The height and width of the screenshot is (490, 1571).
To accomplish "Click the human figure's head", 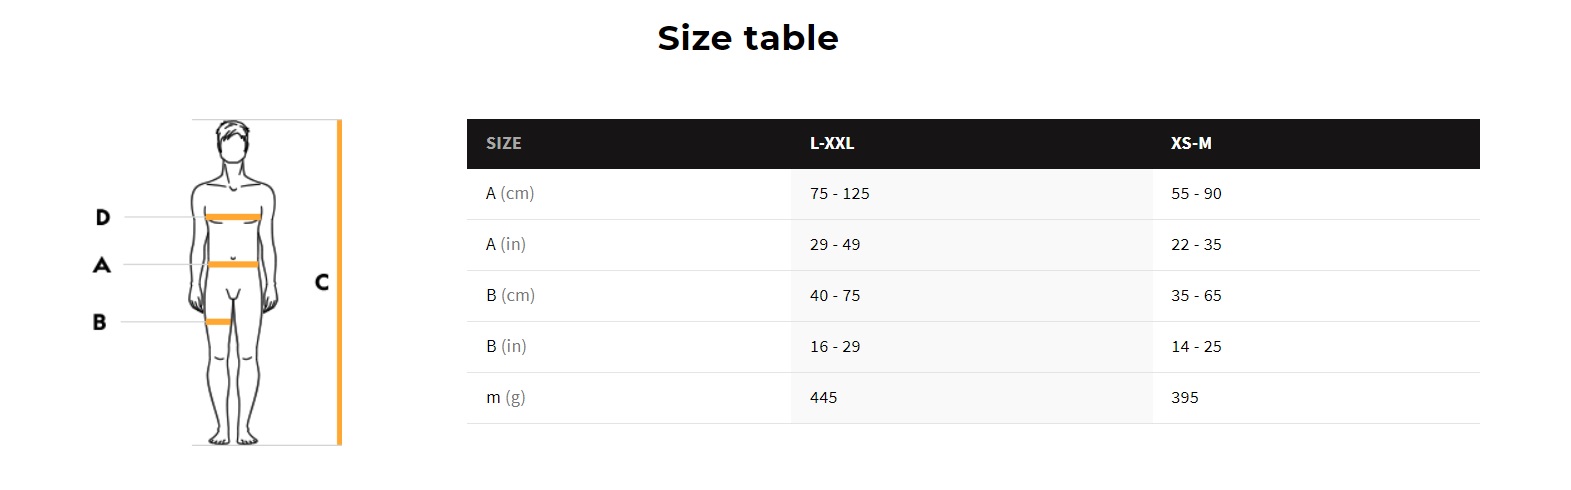I will pos(232,143).
